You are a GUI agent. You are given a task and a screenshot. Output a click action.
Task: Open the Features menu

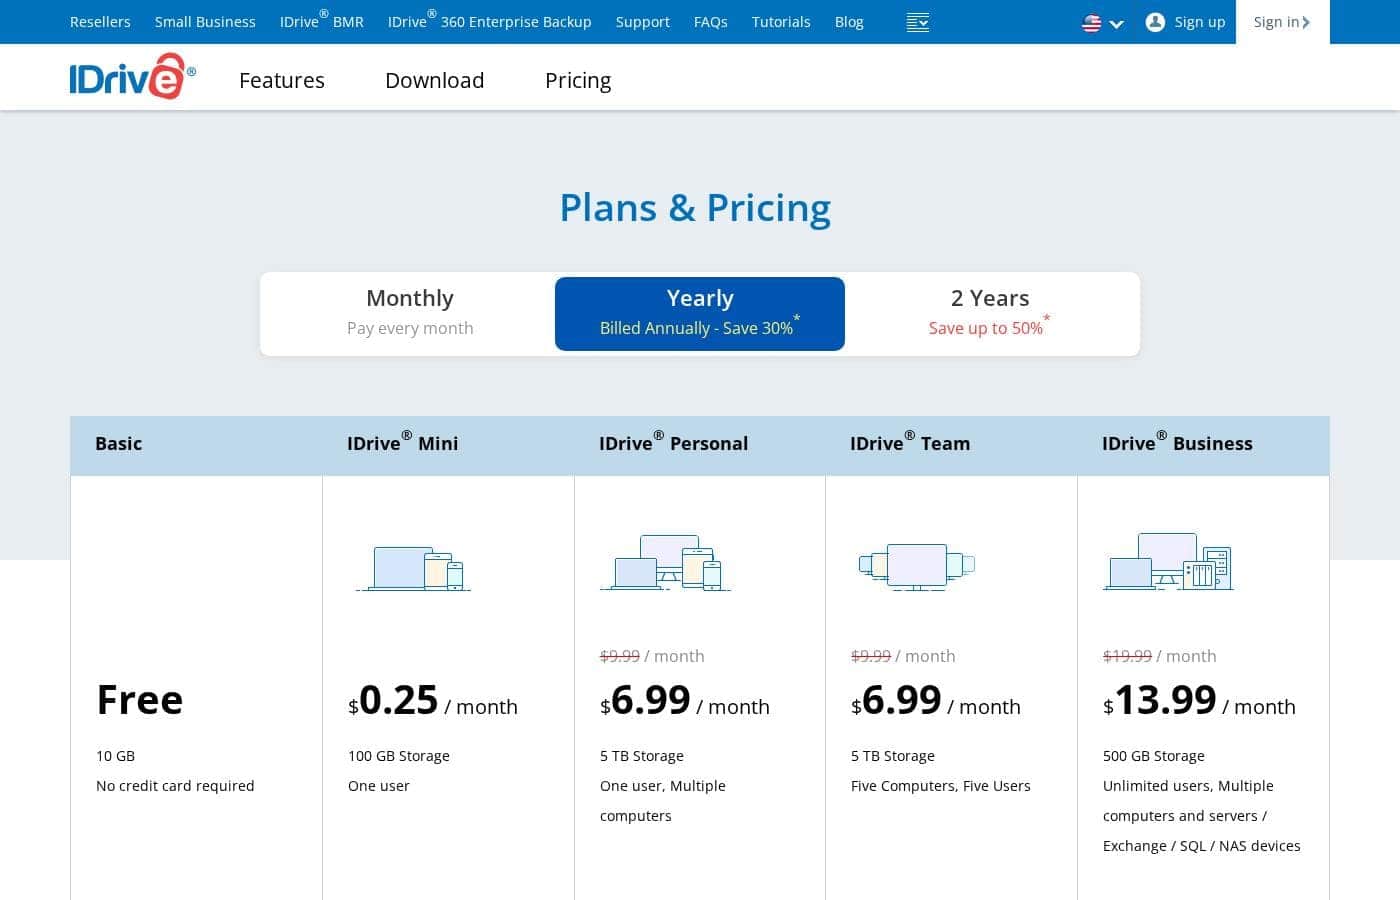282,80
